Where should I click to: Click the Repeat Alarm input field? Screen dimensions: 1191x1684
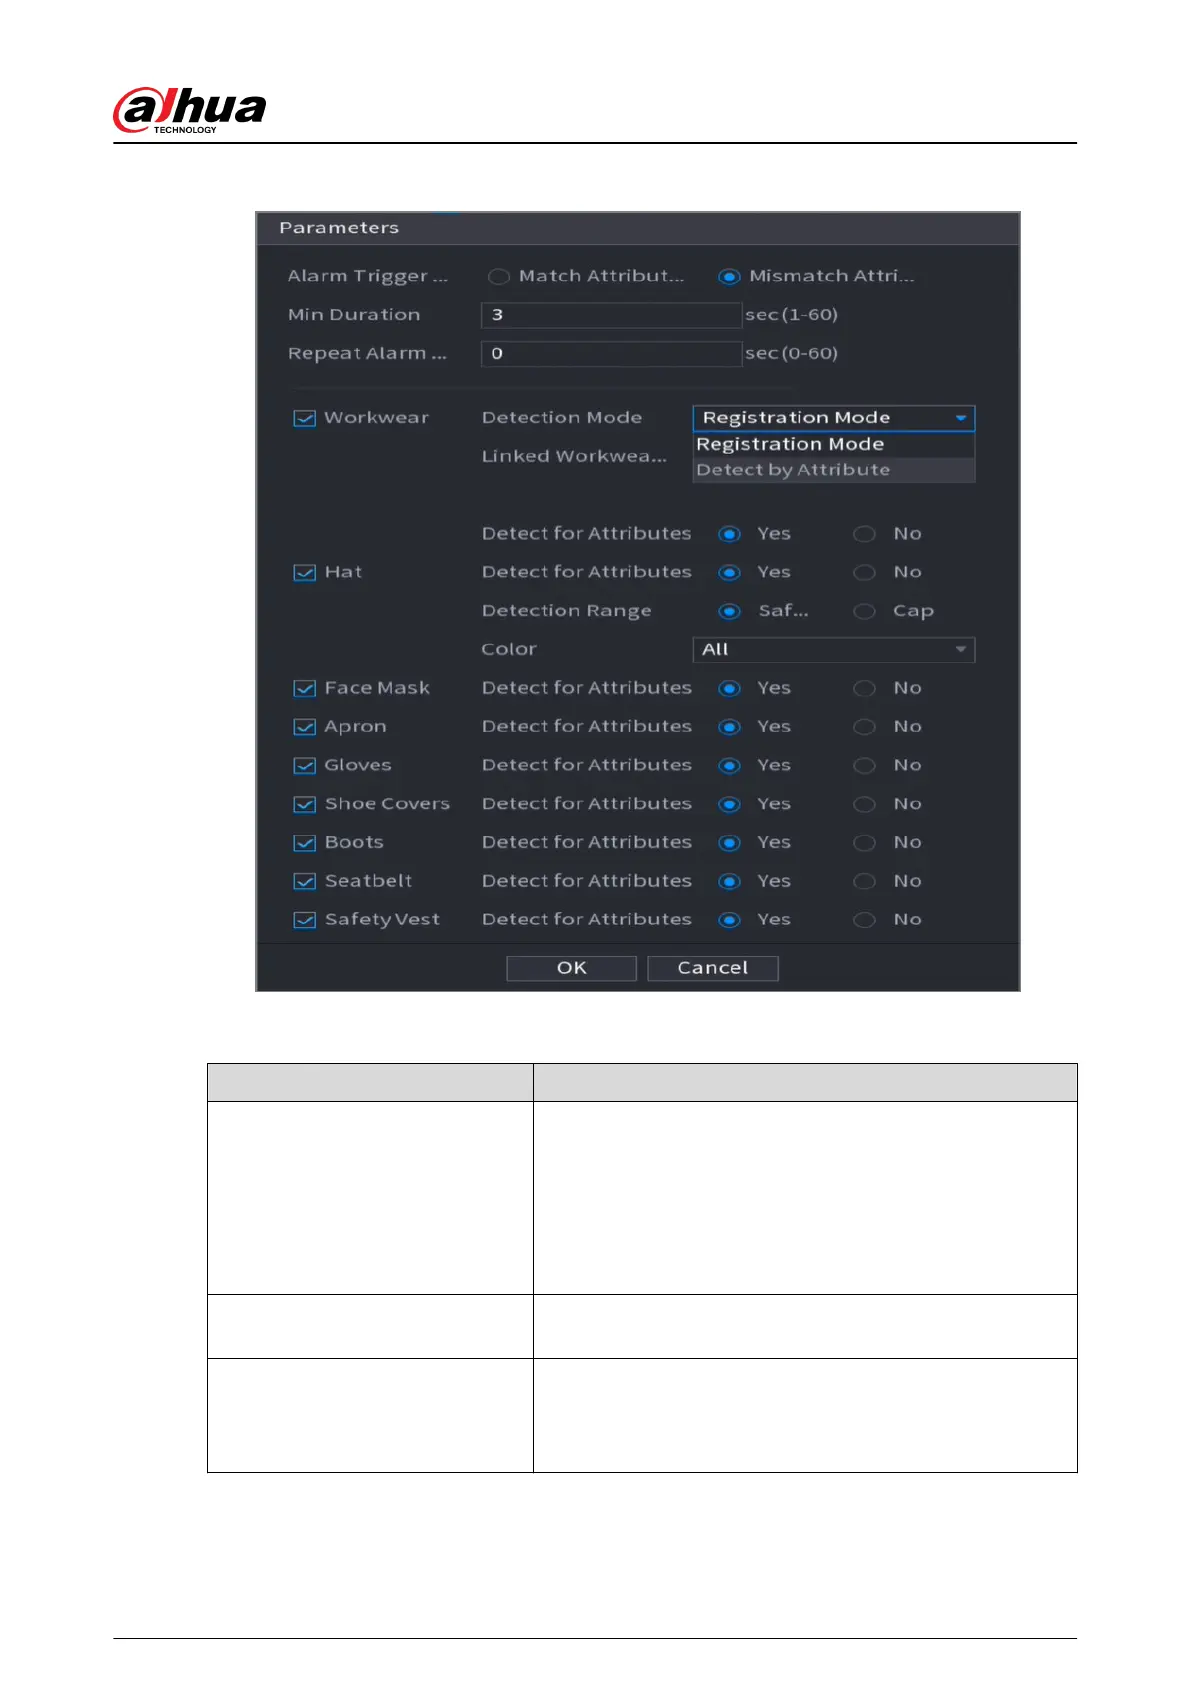coord(611,354)
